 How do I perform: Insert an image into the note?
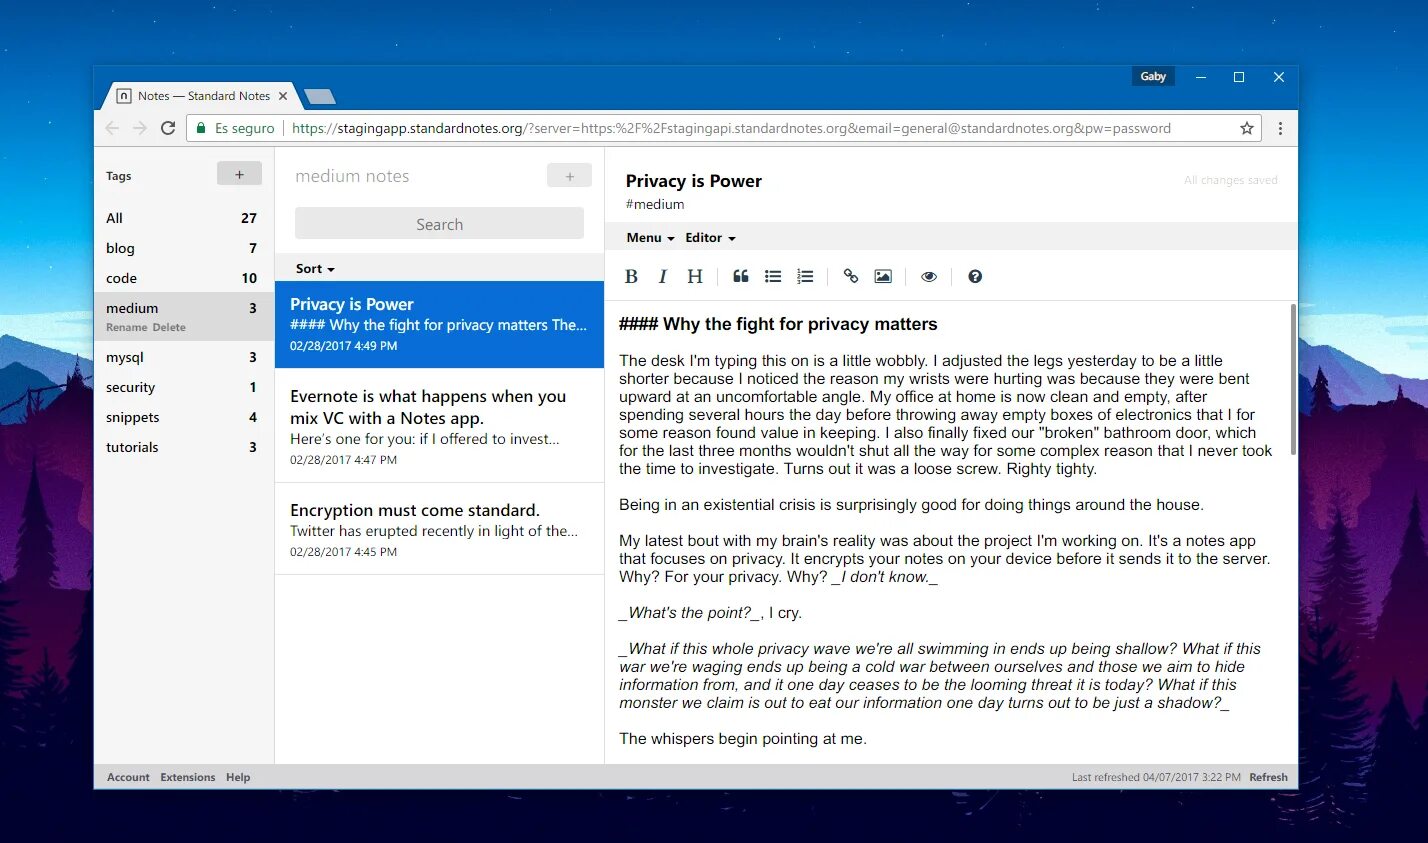(x=882, y=276)
